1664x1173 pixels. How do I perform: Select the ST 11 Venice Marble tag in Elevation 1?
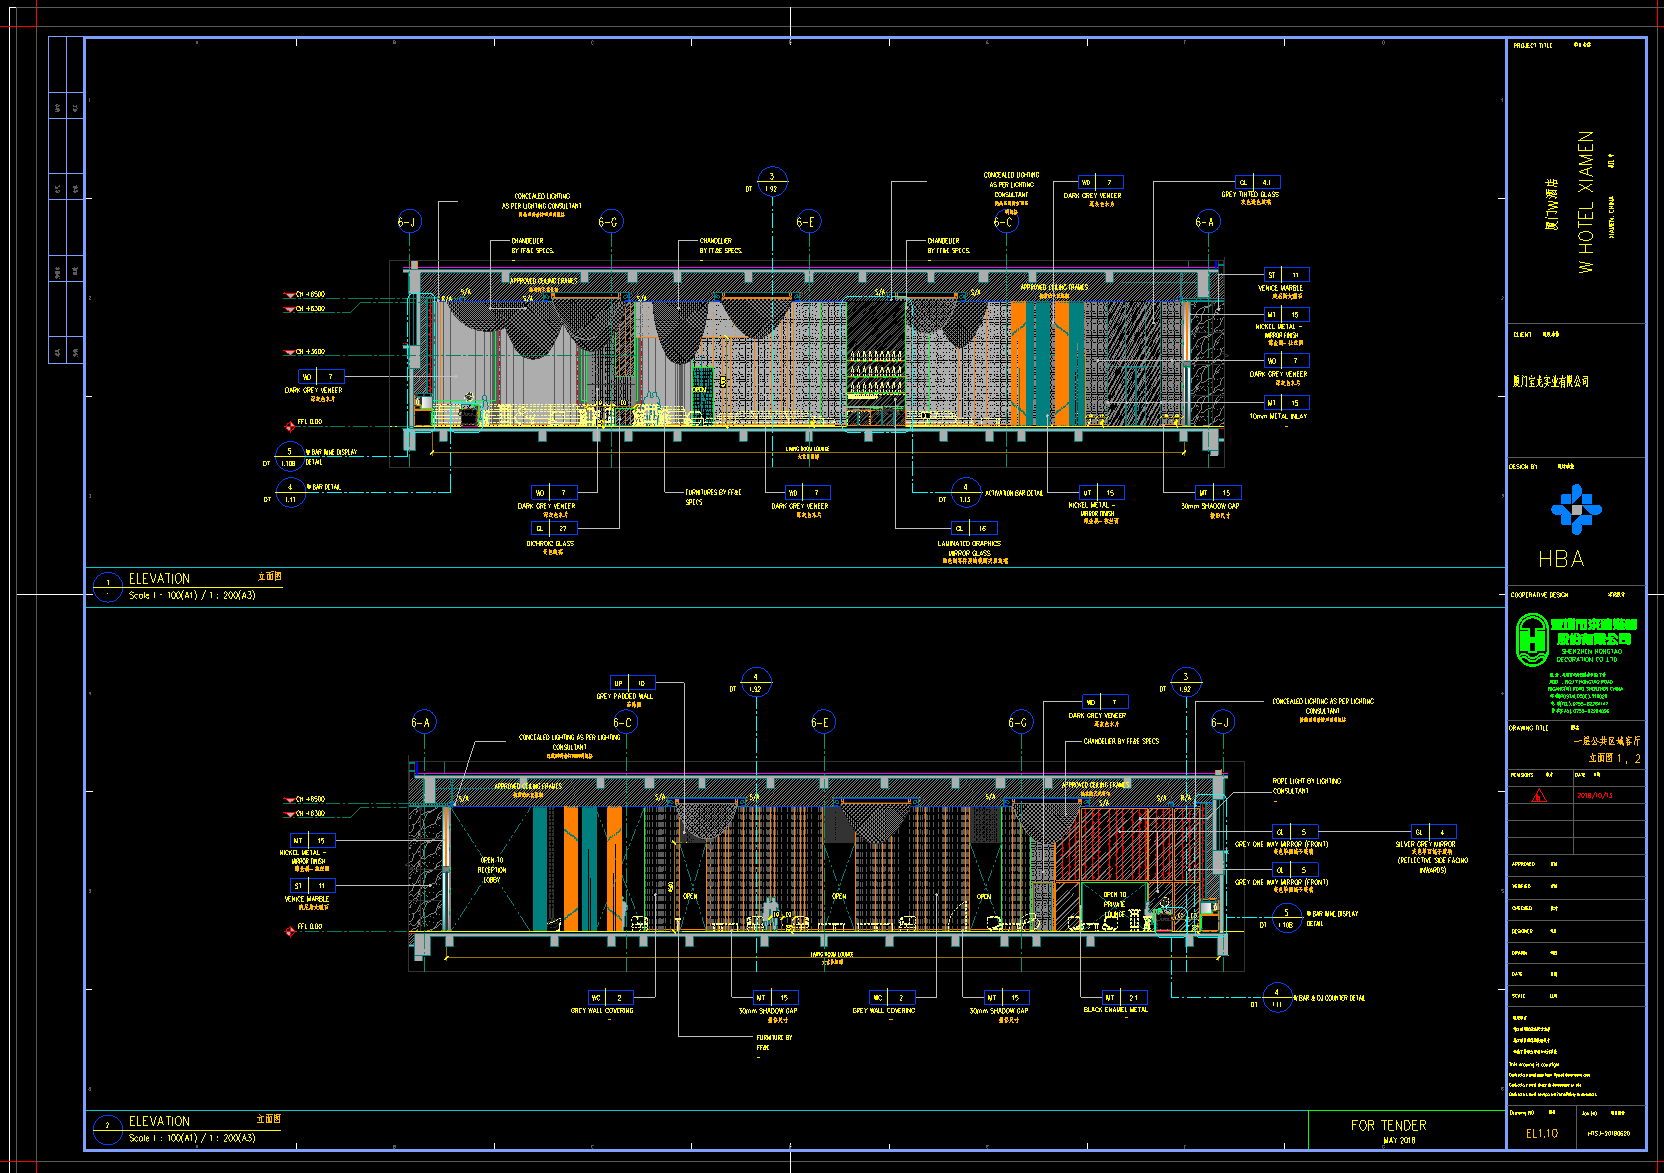(x=1285, y=274)
